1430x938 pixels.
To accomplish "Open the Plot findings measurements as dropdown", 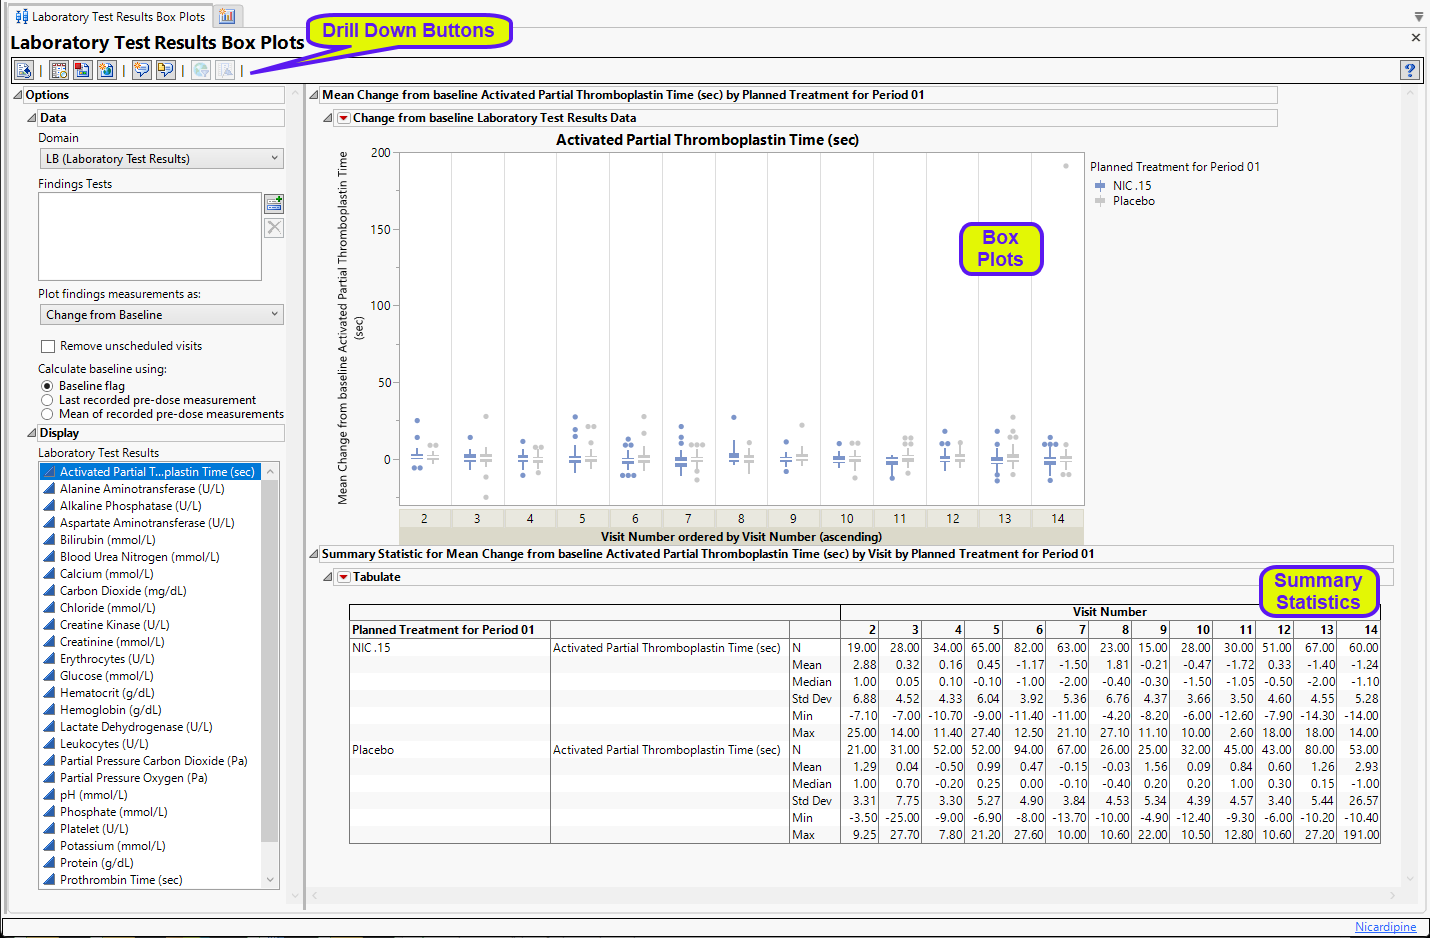I will coord(160,315).
